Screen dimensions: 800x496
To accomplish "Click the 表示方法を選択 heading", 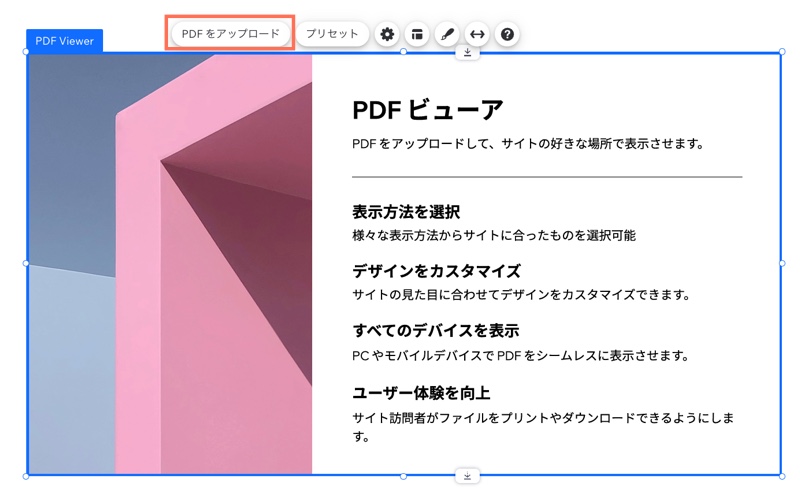I will pos(406,211).
